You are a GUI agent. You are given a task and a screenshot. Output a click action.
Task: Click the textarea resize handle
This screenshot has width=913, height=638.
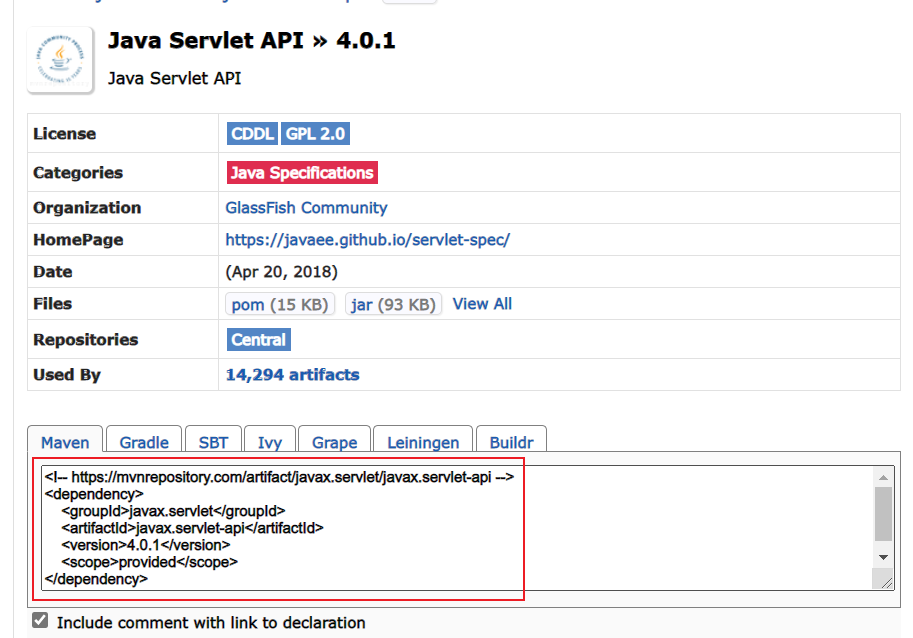886,582
